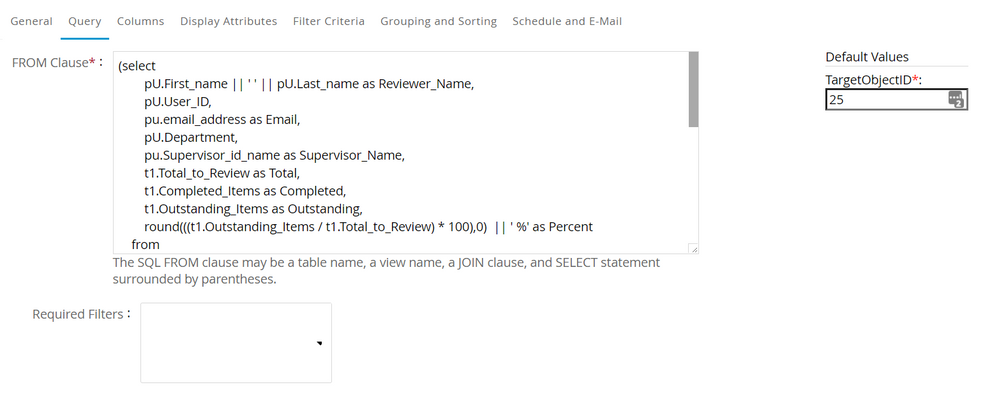Click the FROM Clause scrollbar thumb

pyautogui.click(x=693, y=90)
